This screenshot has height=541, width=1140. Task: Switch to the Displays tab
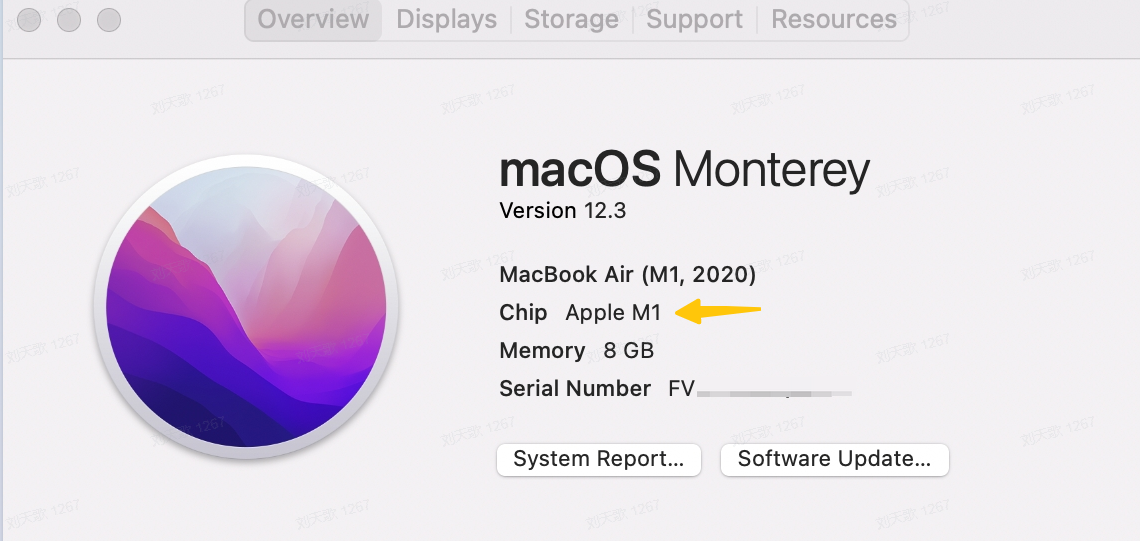tap(446, 20)
